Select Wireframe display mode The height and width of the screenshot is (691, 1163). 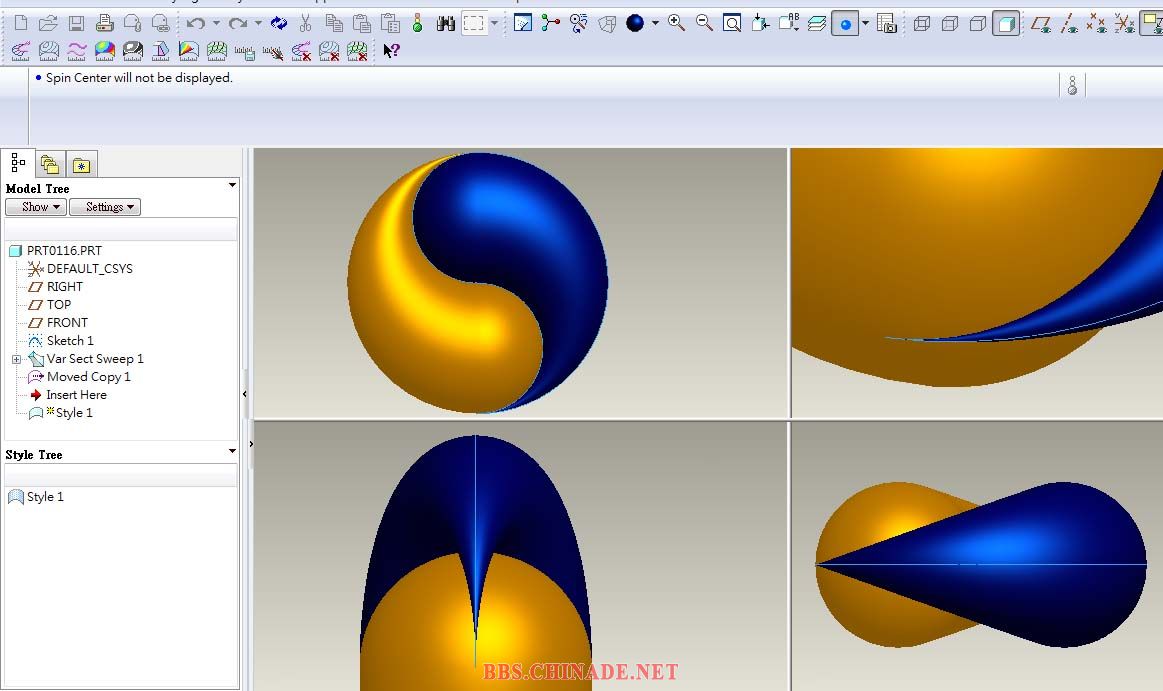(922, 23)
